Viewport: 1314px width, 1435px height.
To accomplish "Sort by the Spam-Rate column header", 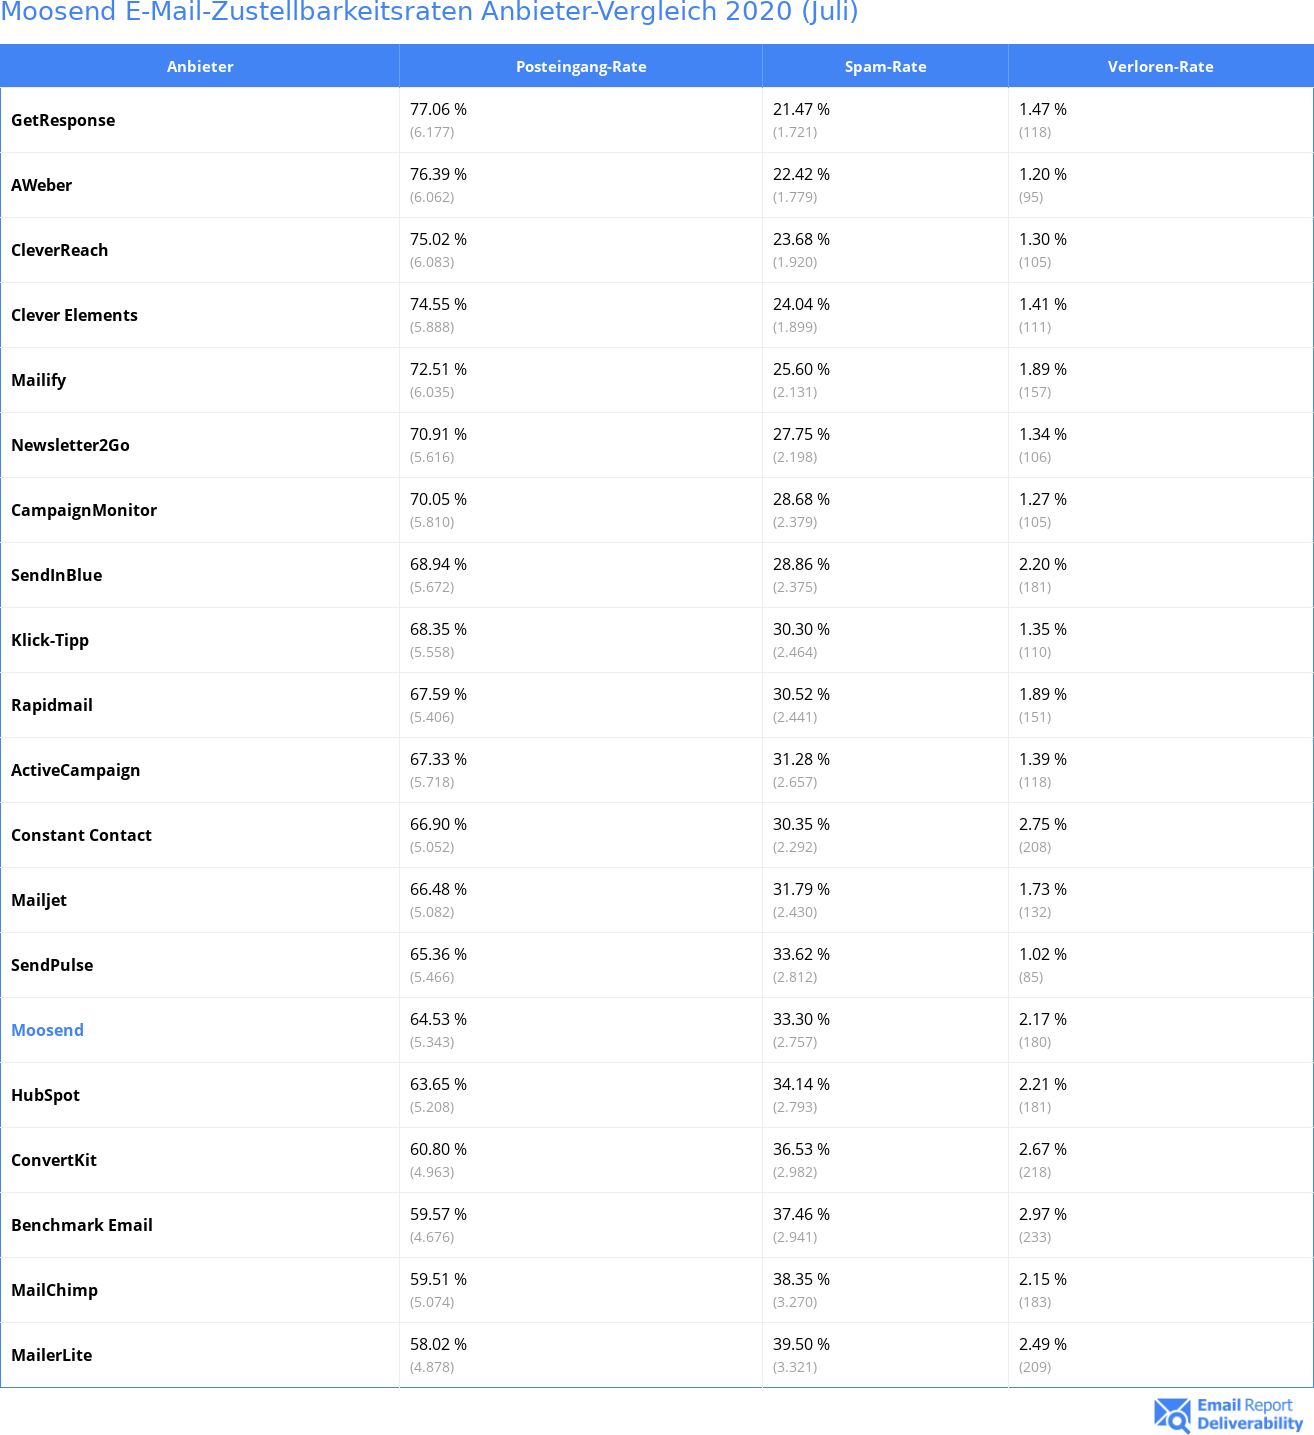I will [x=885, y=66].
